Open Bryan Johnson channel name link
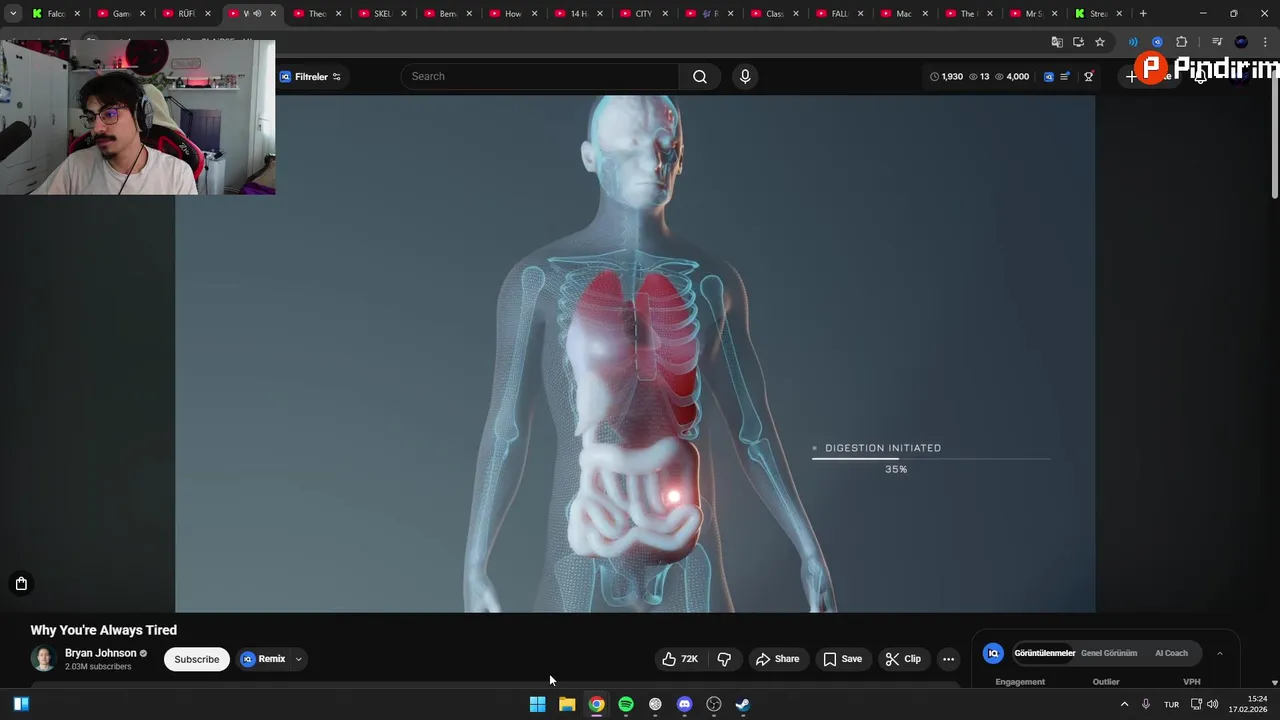Viewport: 1280px width, 720px height. pos(100,653)
